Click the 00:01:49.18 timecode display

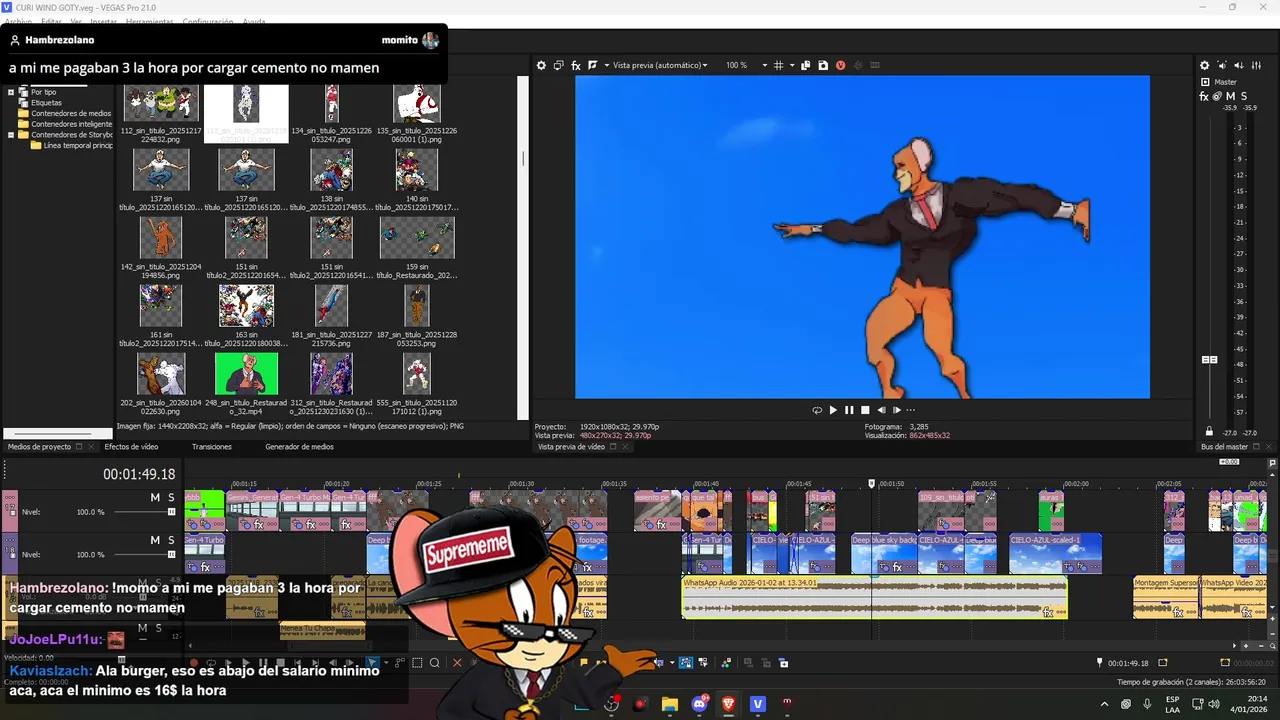[139, 474]
